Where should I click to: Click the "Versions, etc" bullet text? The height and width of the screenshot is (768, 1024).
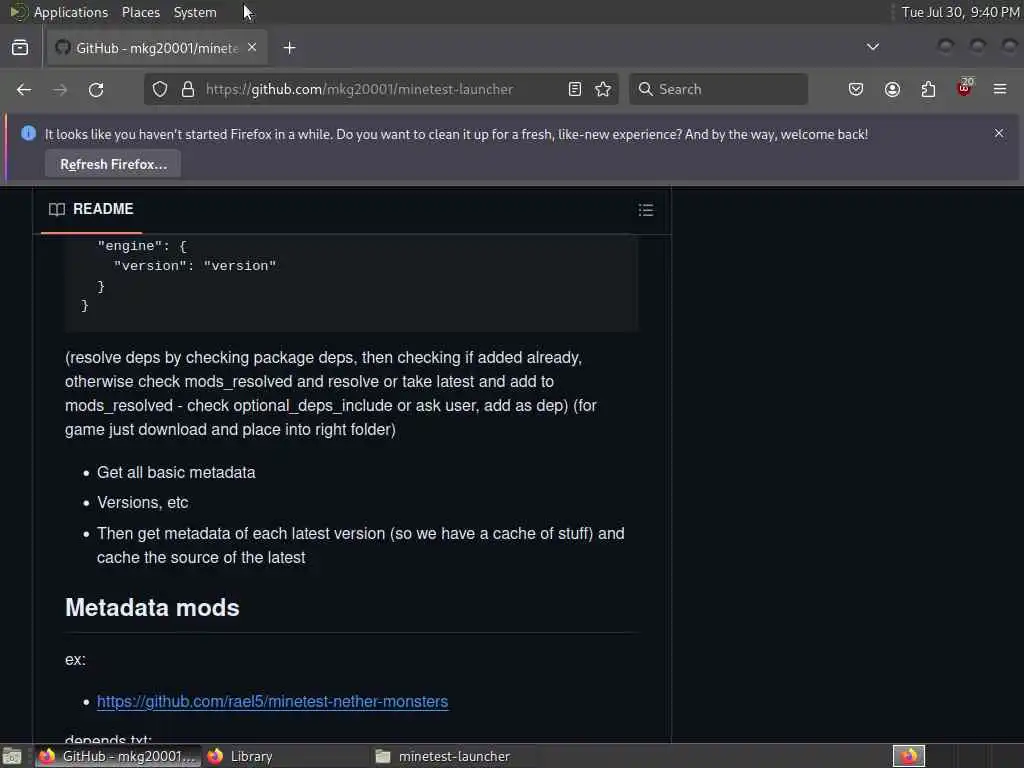point(142,503)
